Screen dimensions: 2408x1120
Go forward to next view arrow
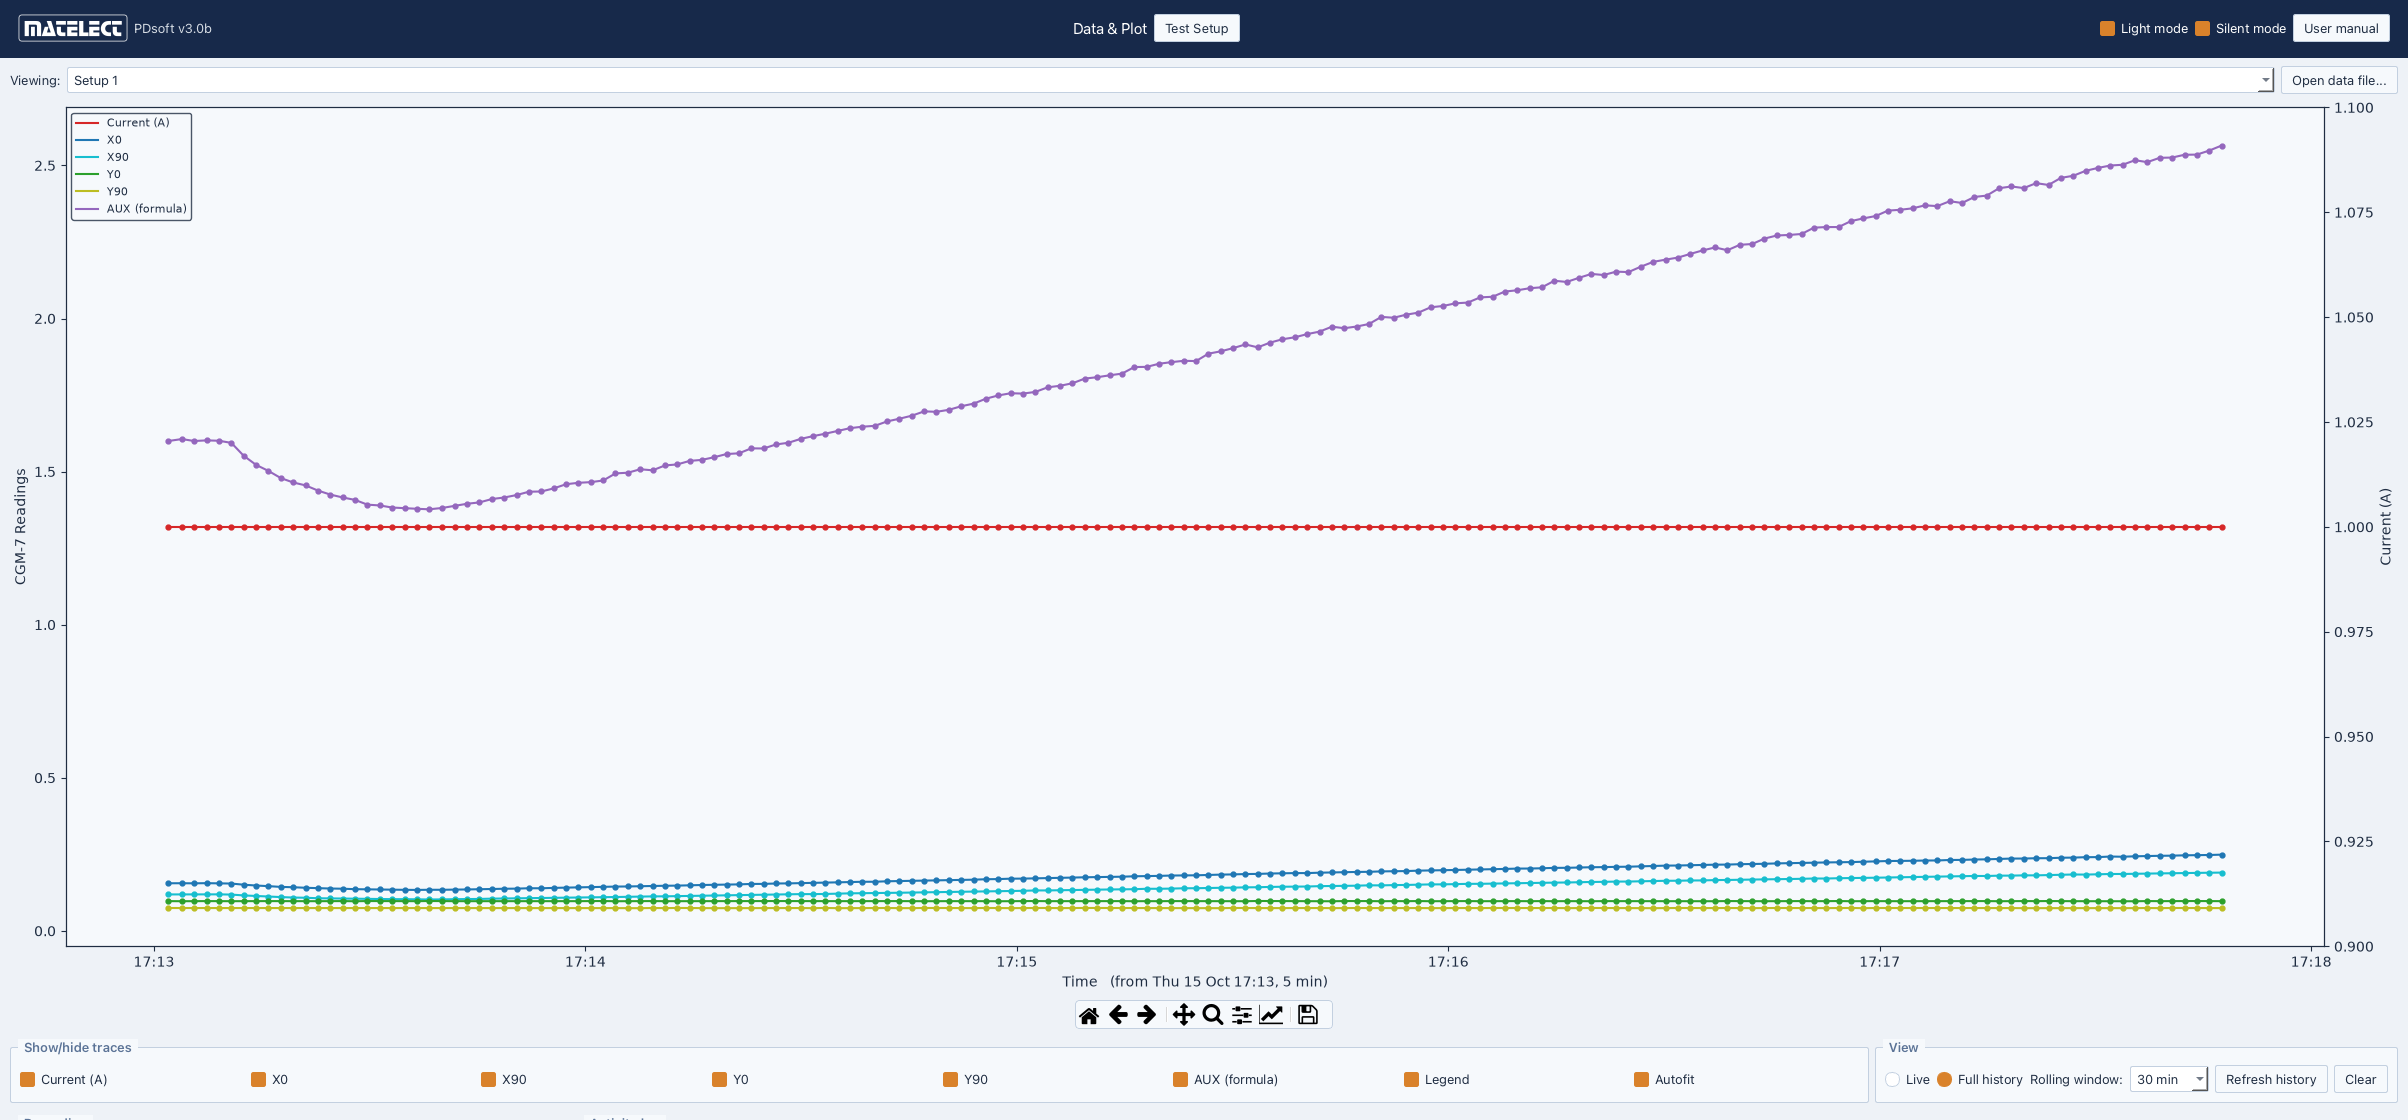(x=1147, y=1015)
